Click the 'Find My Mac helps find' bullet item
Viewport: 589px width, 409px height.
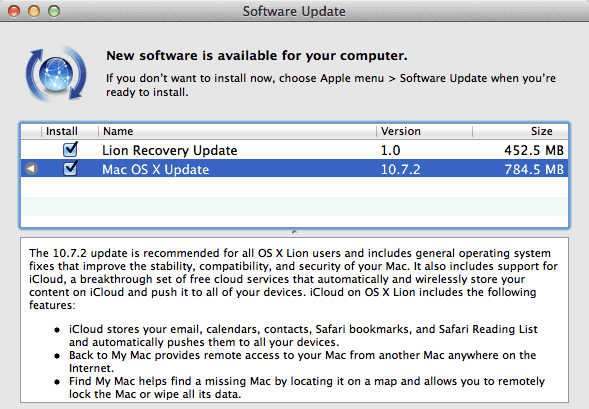[x=307, y=388]
